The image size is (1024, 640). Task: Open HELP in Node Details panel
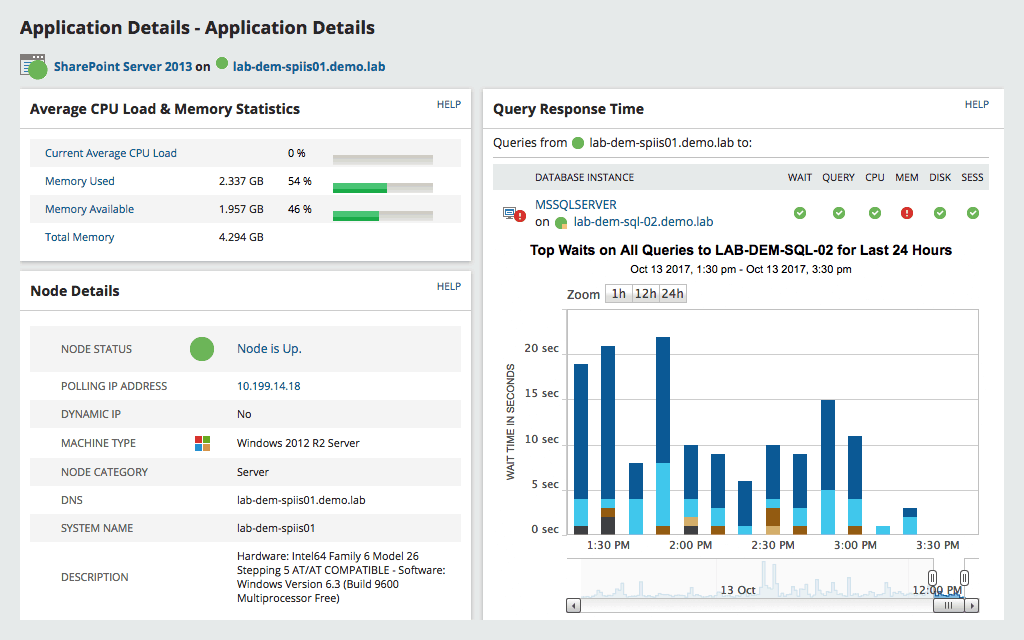449,287
